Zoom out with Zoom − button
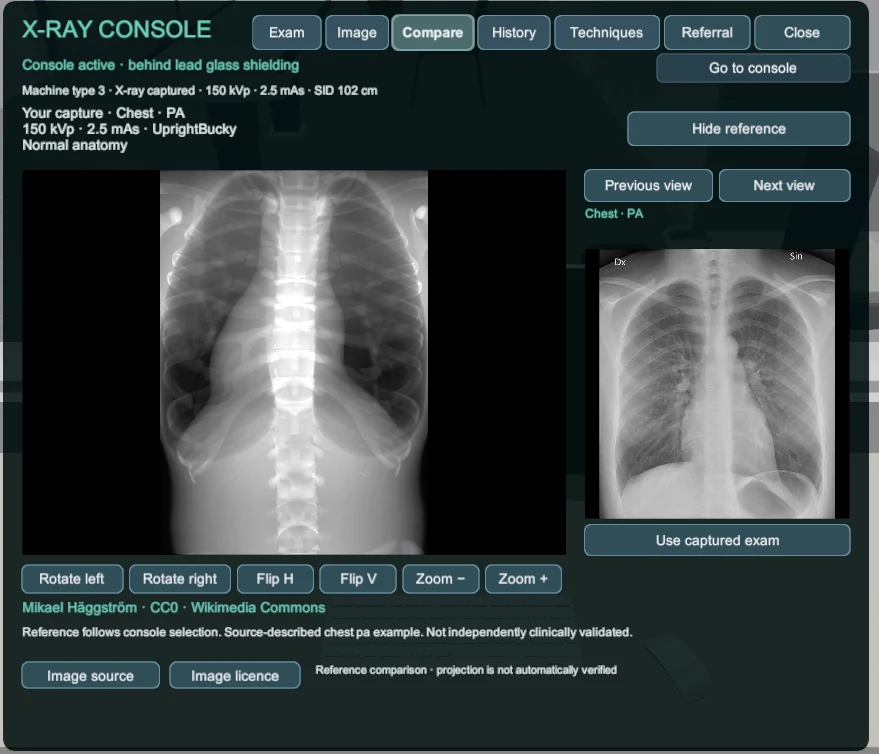Viewport: 879px width, 754px height. tap(441, 579)
